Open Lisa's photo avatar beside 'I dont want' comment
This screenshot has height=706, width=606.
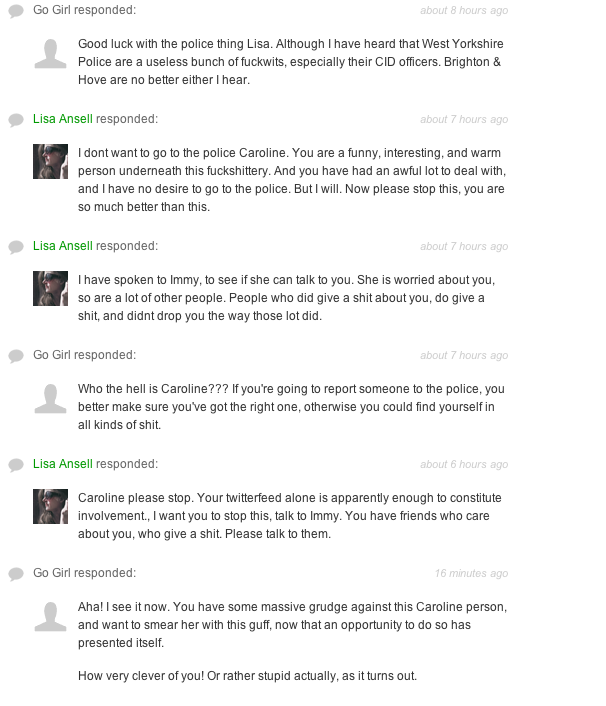(x=50, y=161)
